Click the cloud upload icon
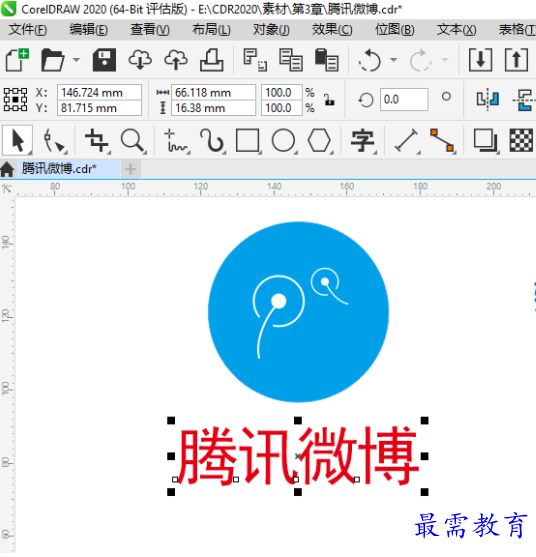The image size is (536, 557). coord(176,60)
